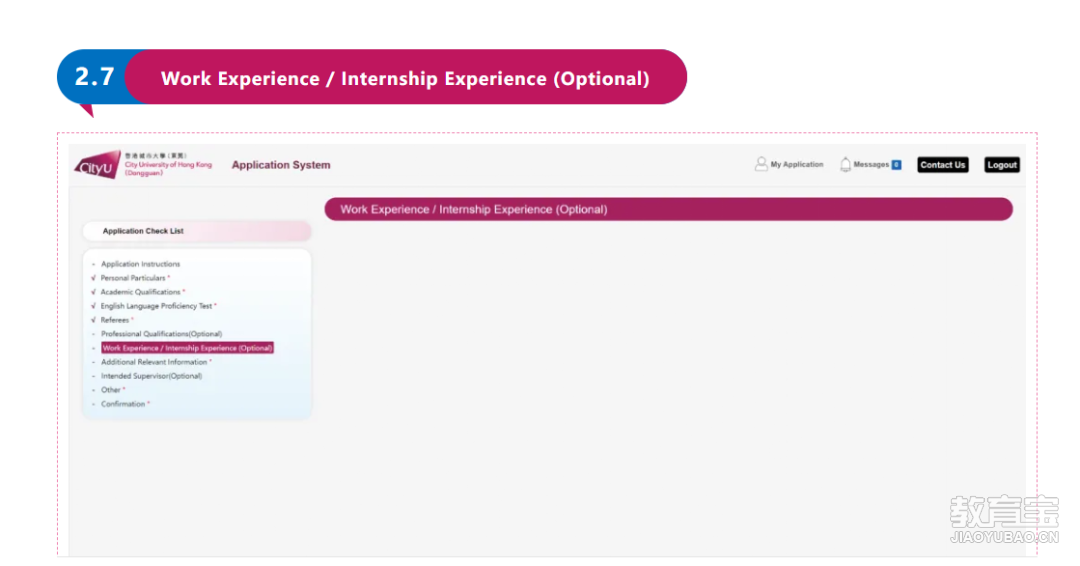
Task: Click the blue Messages count badge
Action: tap(896, 165)
